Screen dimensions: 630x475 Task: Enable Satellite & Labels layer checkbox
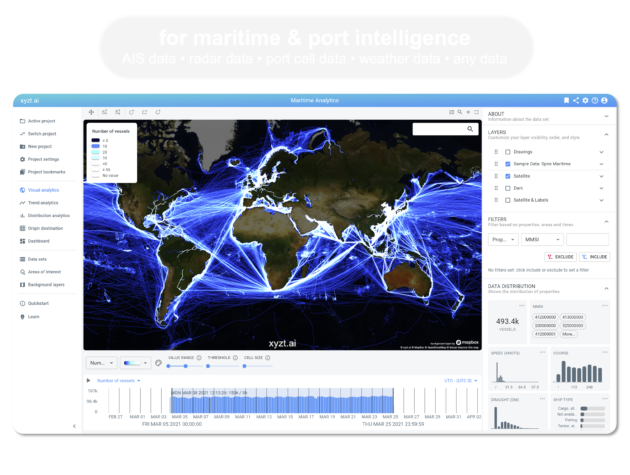[508, 200]
